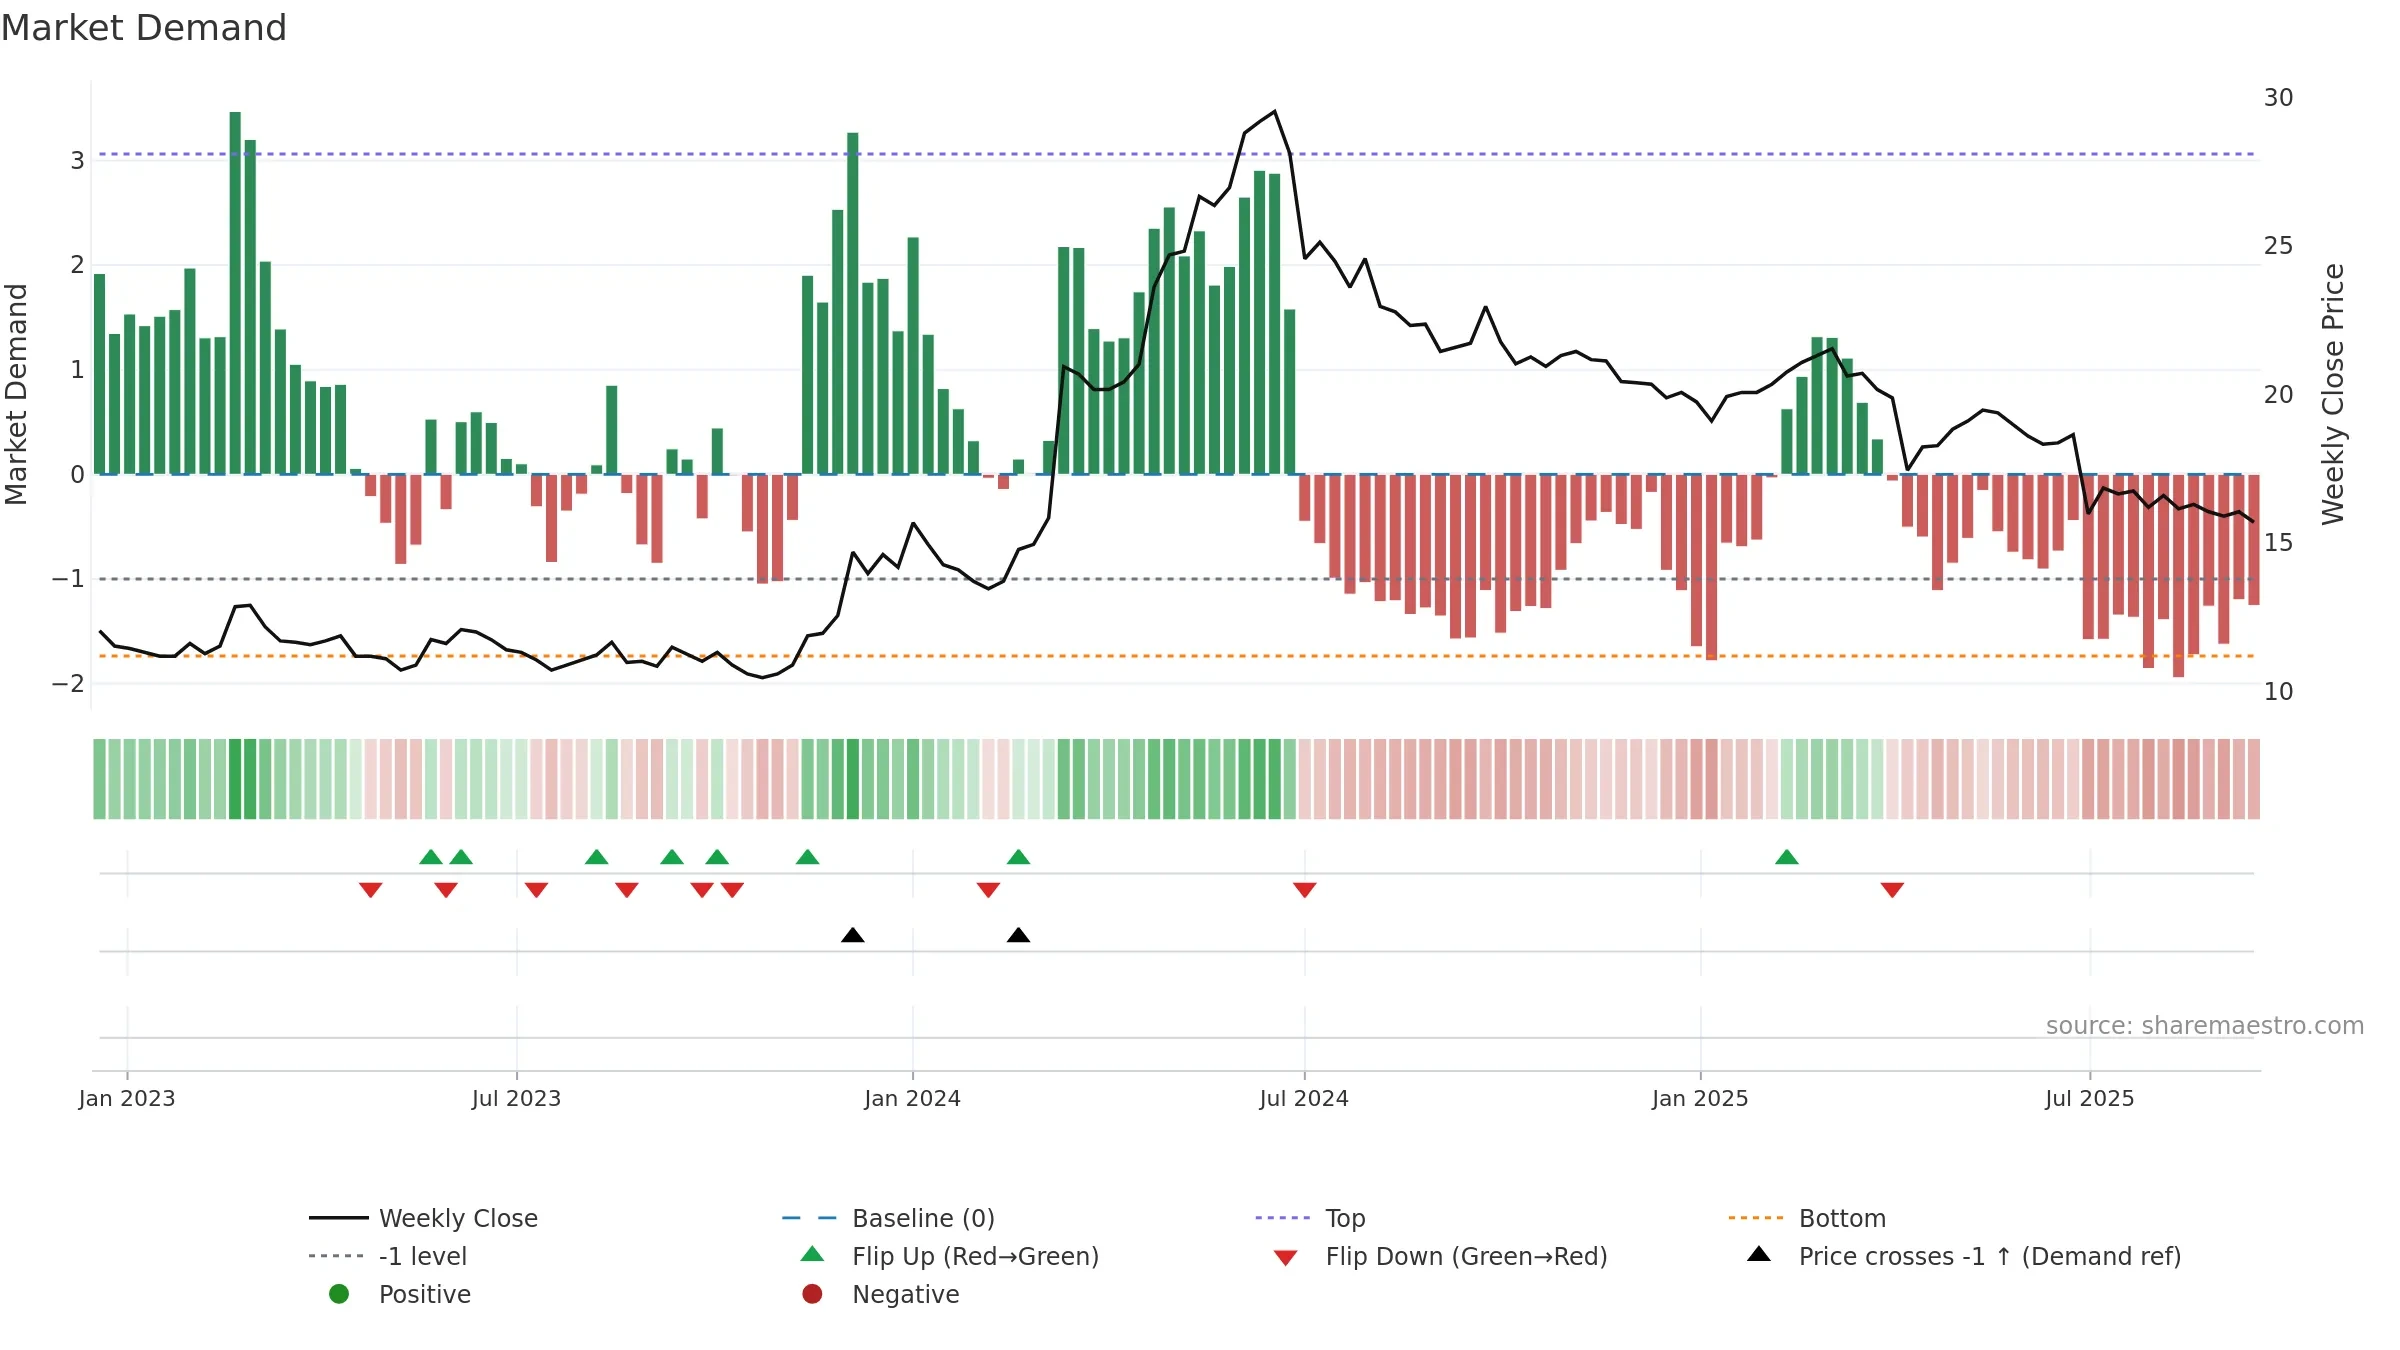
Task: Click the −2 tick on demand axis
Action: tap(68, 684)
